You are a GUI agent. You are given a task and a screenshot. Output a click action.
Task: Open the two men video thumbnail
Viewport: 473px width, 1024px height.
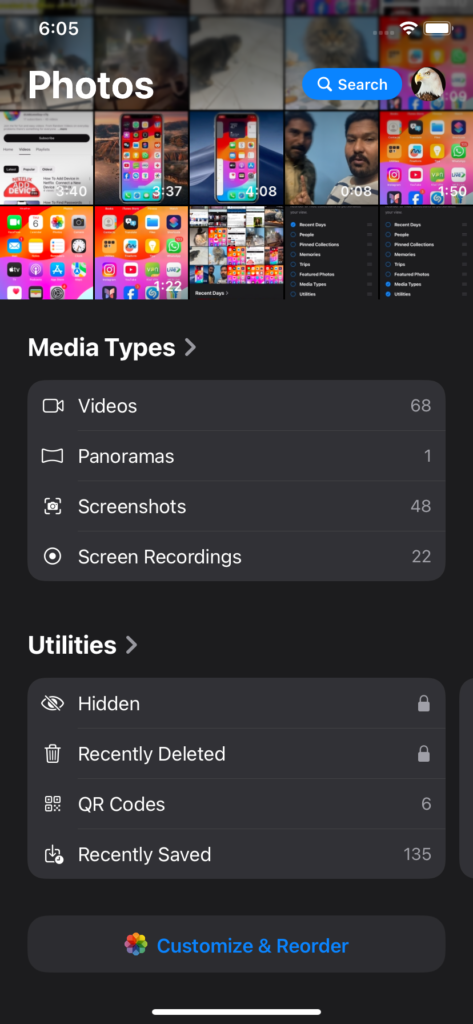[331, 157]
